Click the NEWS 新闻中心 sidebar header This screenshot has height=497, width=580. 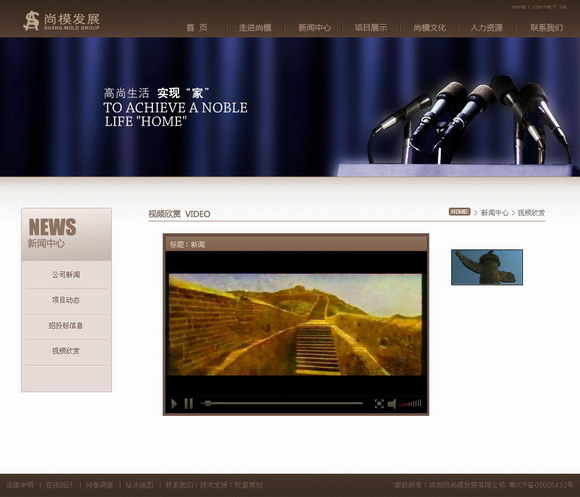67,234
